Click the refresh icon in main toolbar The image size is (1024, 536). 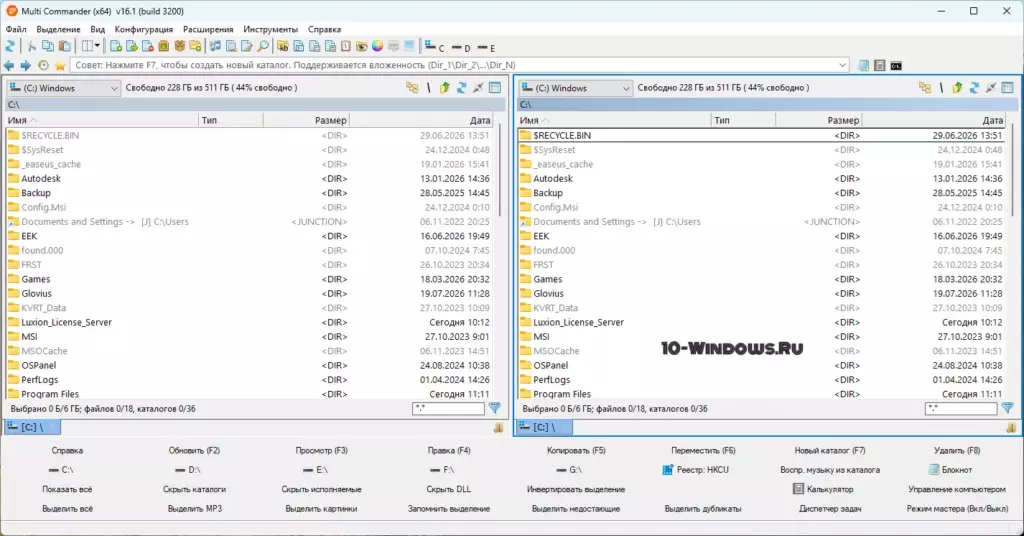10,46
